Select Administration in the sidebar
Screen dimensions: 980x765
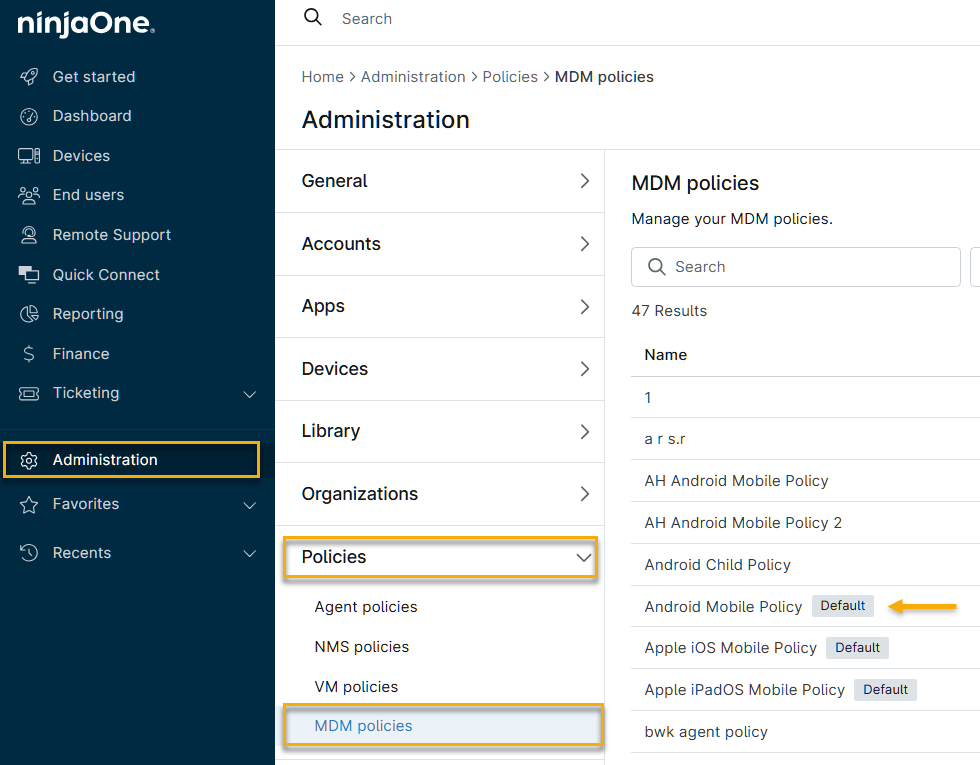131,460
